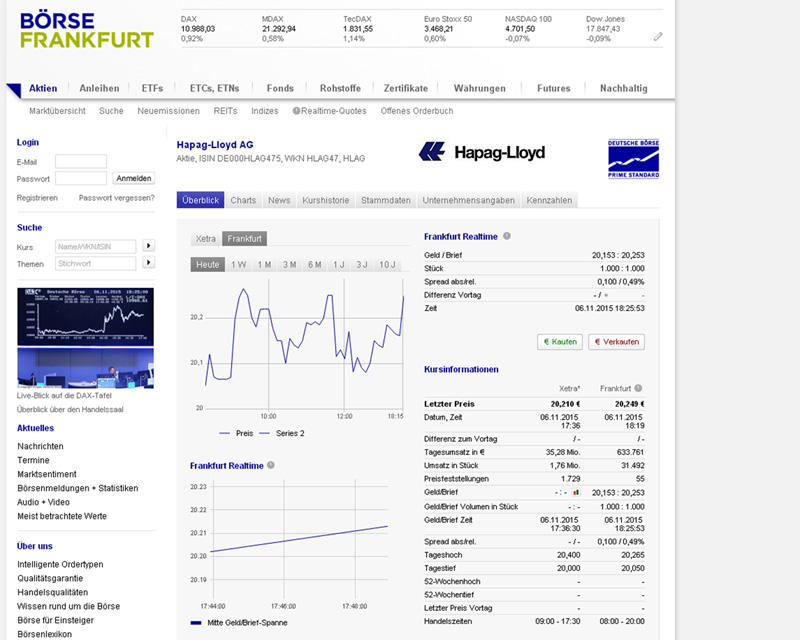This screenshot has width=800, height=640.
Task: Switch to the Unternehmensangaben tab
Action: click(x=468, y=200)
